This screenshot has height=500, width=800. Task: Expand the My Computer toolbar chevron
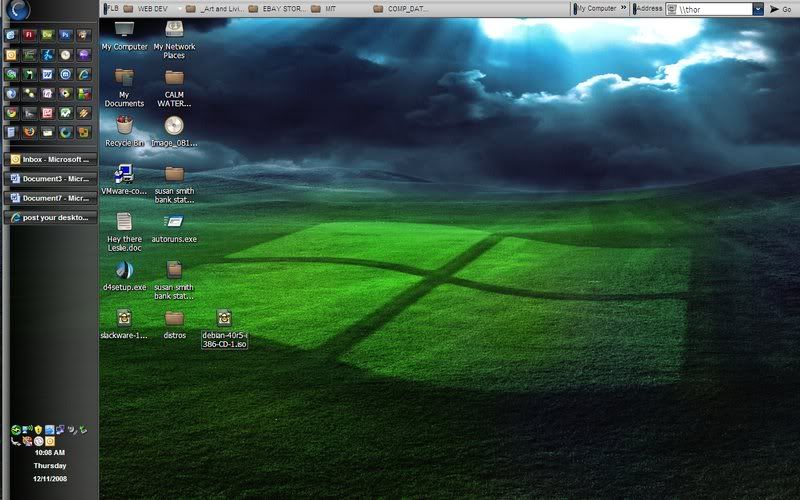624,8
